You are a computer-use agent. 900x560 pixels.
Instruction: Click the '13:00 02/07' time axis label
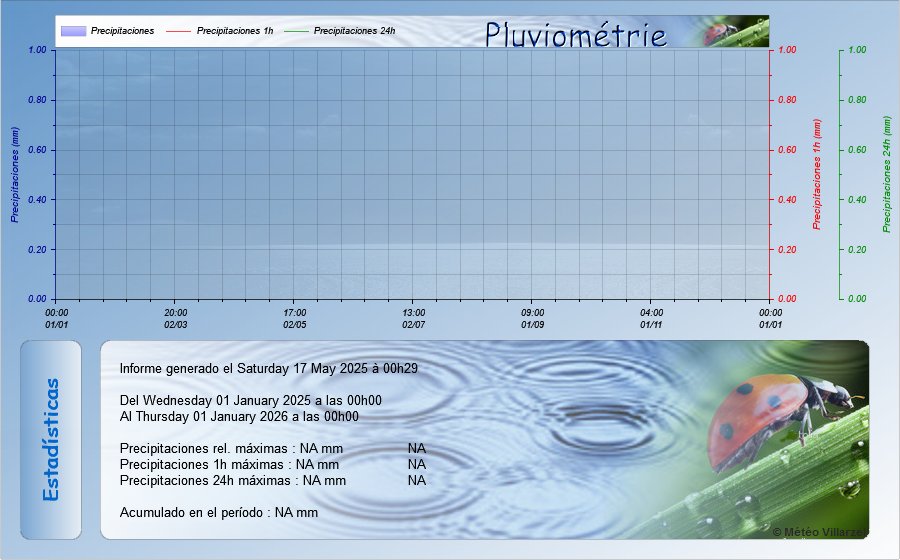pos(413,318)
